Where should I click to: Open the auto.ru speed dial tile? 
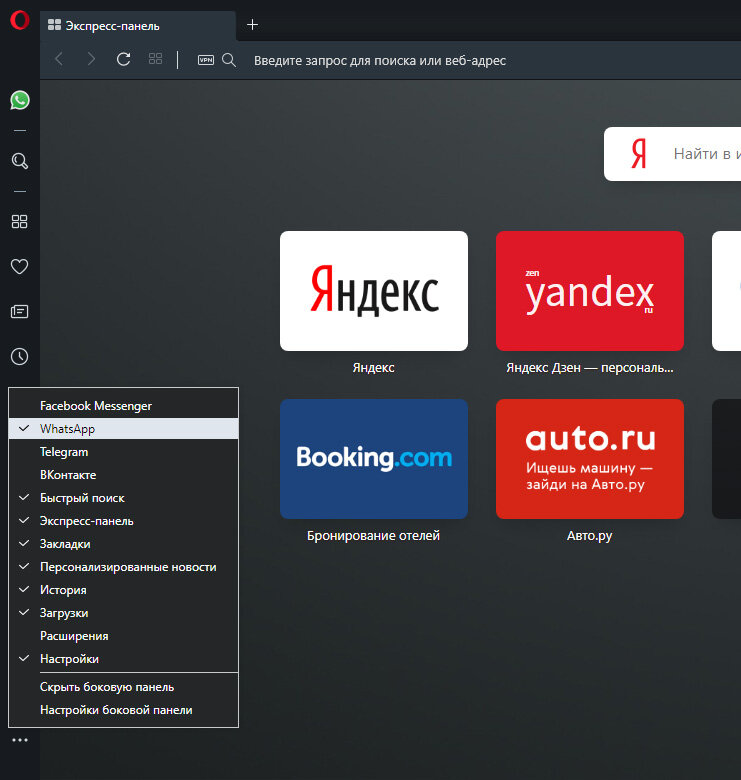click(x=589, y=459)
